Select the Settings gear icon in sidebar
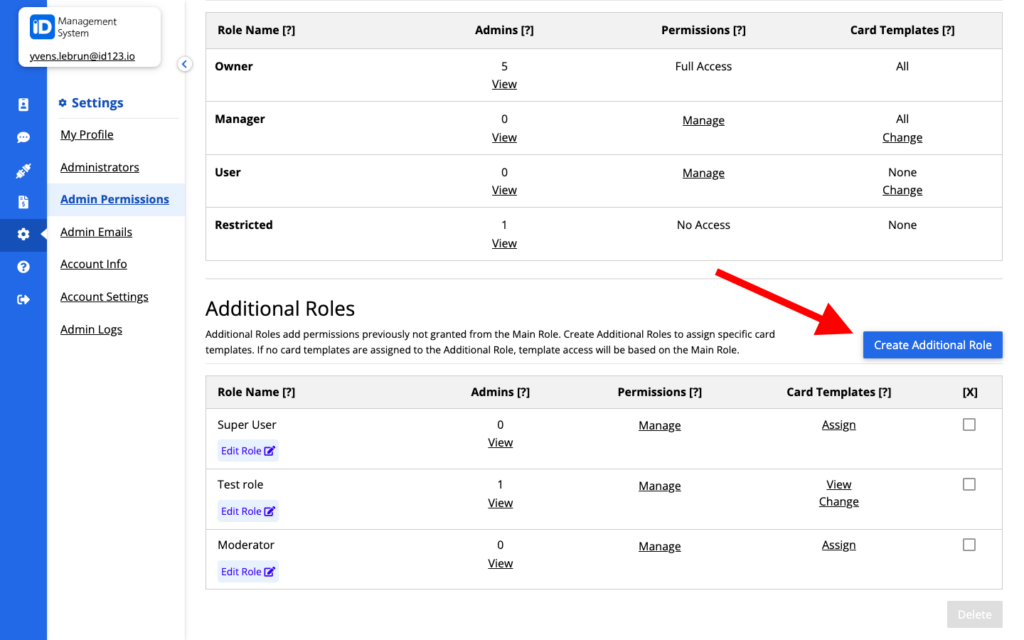 [x=22, y=234]
